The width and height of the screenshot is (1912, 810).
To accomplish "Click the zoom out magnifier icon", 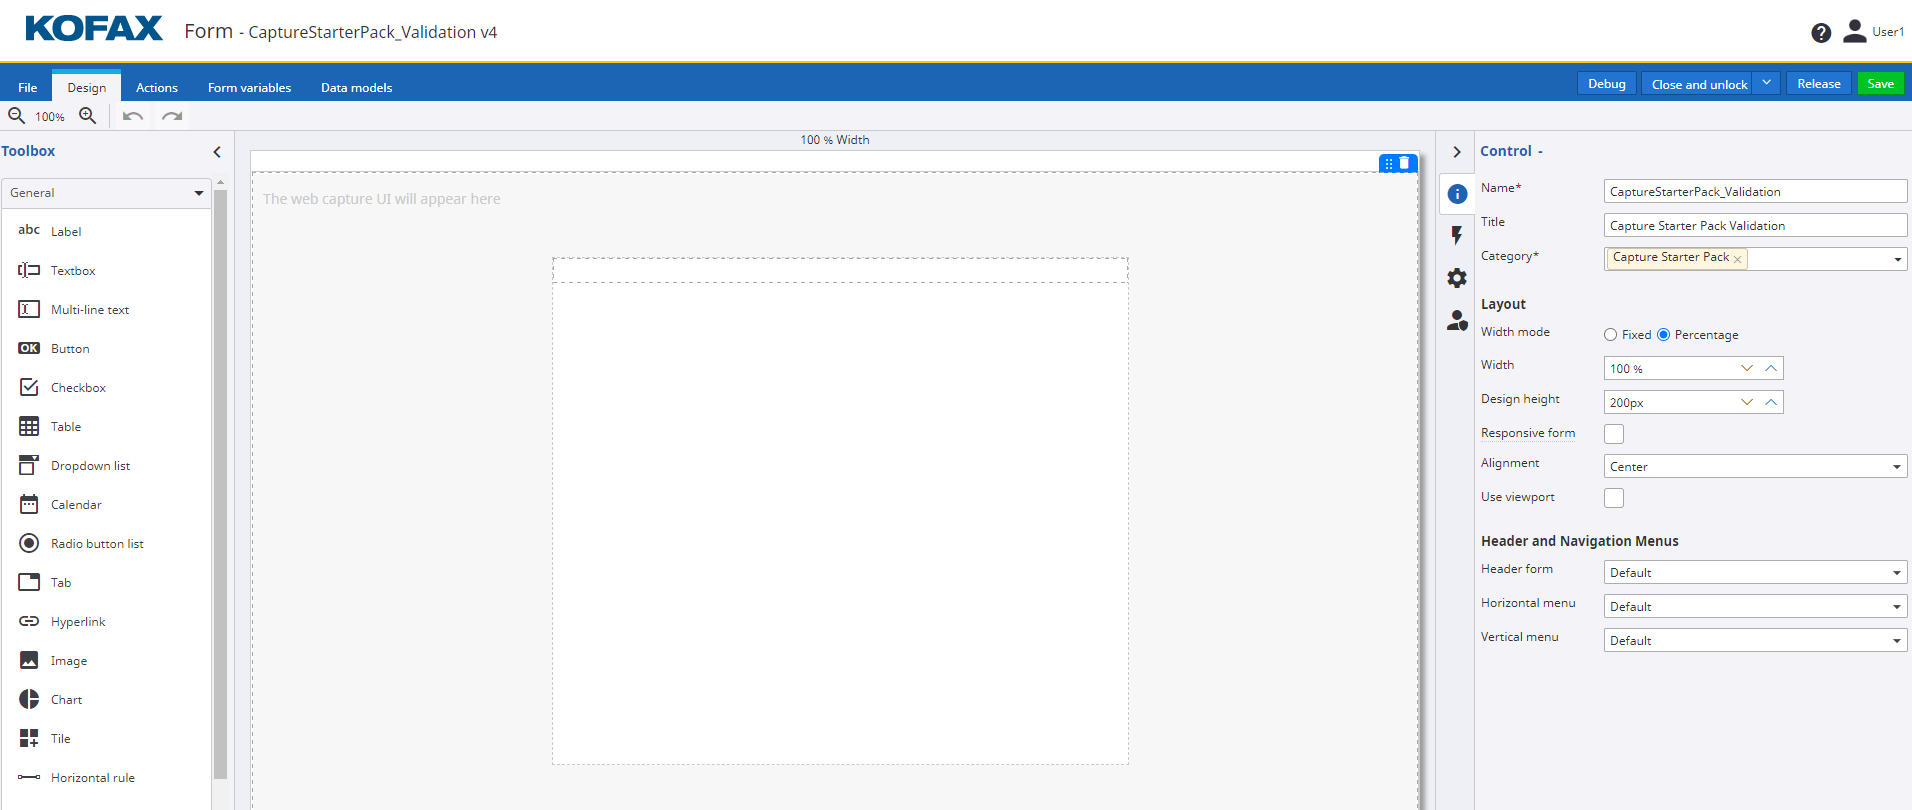I will 17,116.
